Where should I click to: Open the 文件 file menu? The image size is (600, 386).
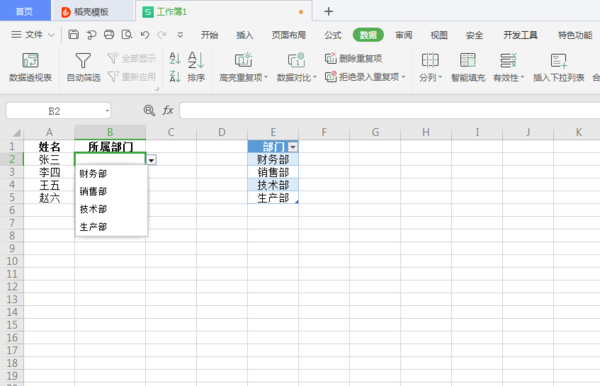pyautogui.click(x=33, y=35)
